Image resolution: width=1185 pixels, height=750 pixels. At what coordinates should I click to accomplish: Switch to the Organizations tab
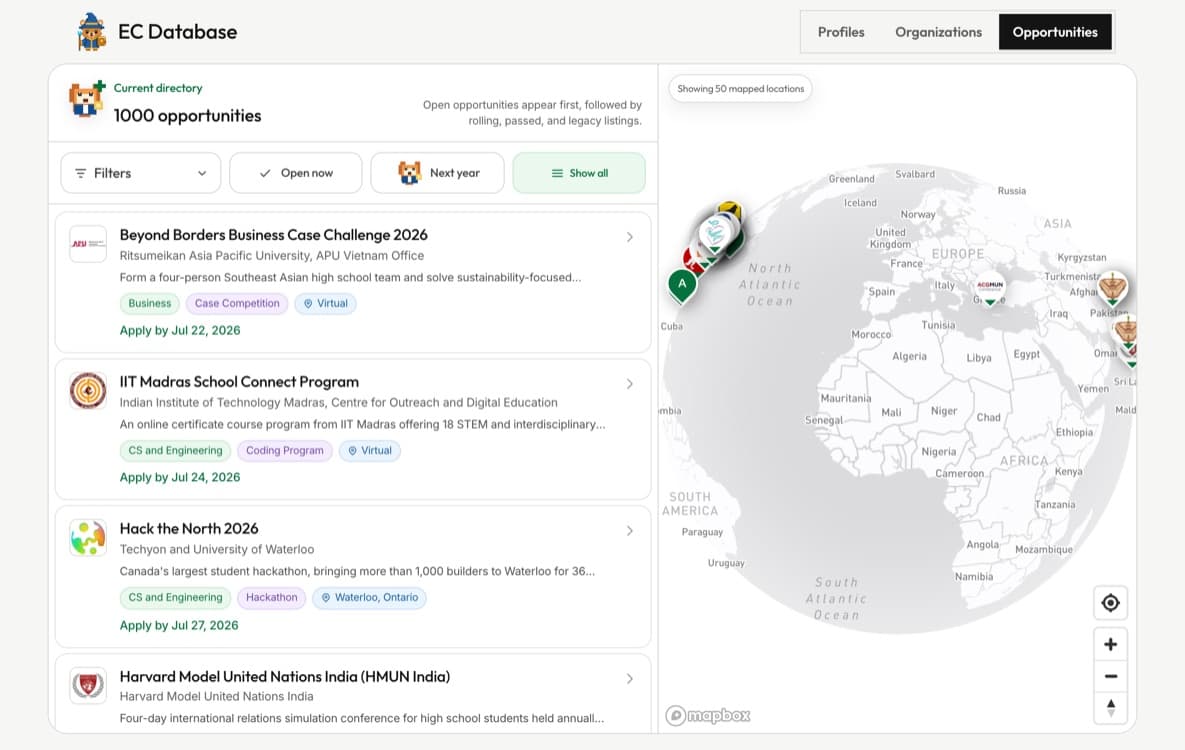pyautogui.click(x=938, y=32)
